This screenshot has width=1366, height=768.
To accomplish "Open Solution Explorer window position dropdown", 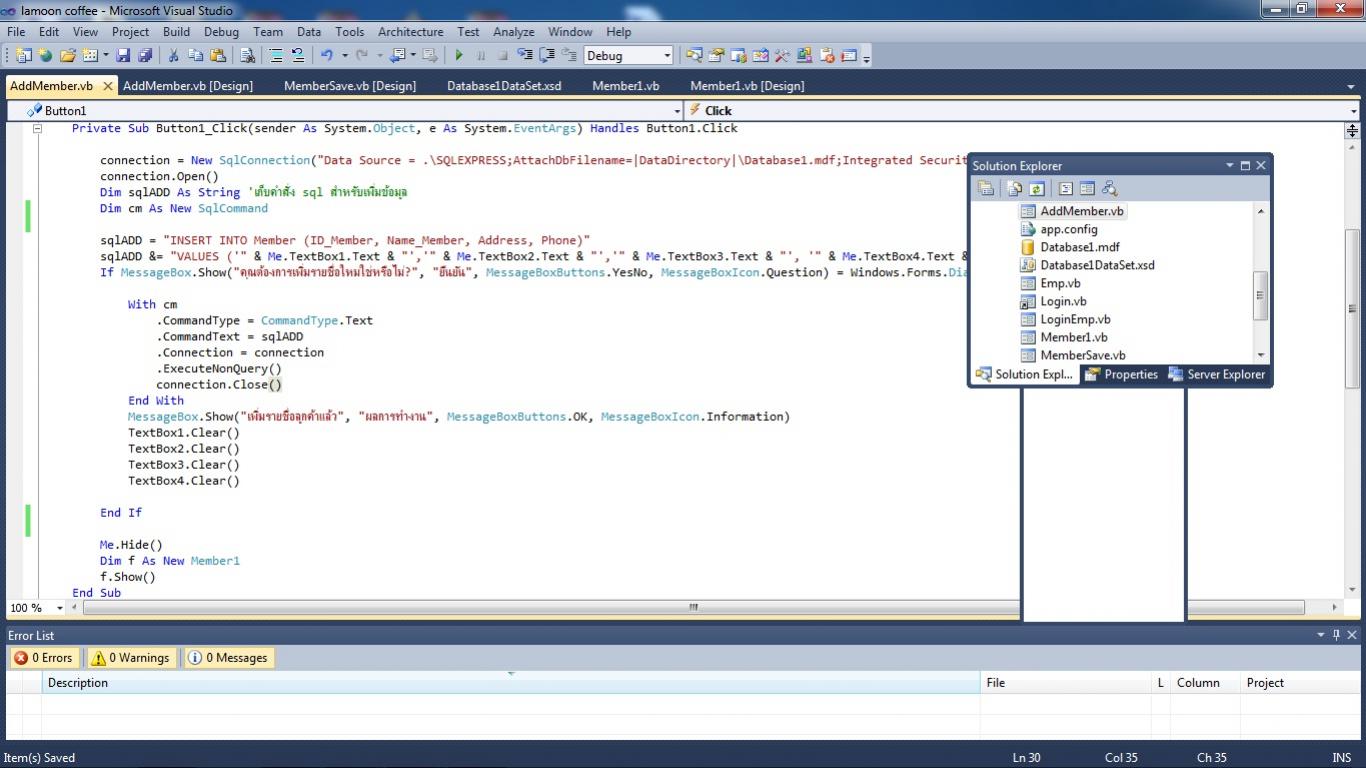I will point(1230,166).
